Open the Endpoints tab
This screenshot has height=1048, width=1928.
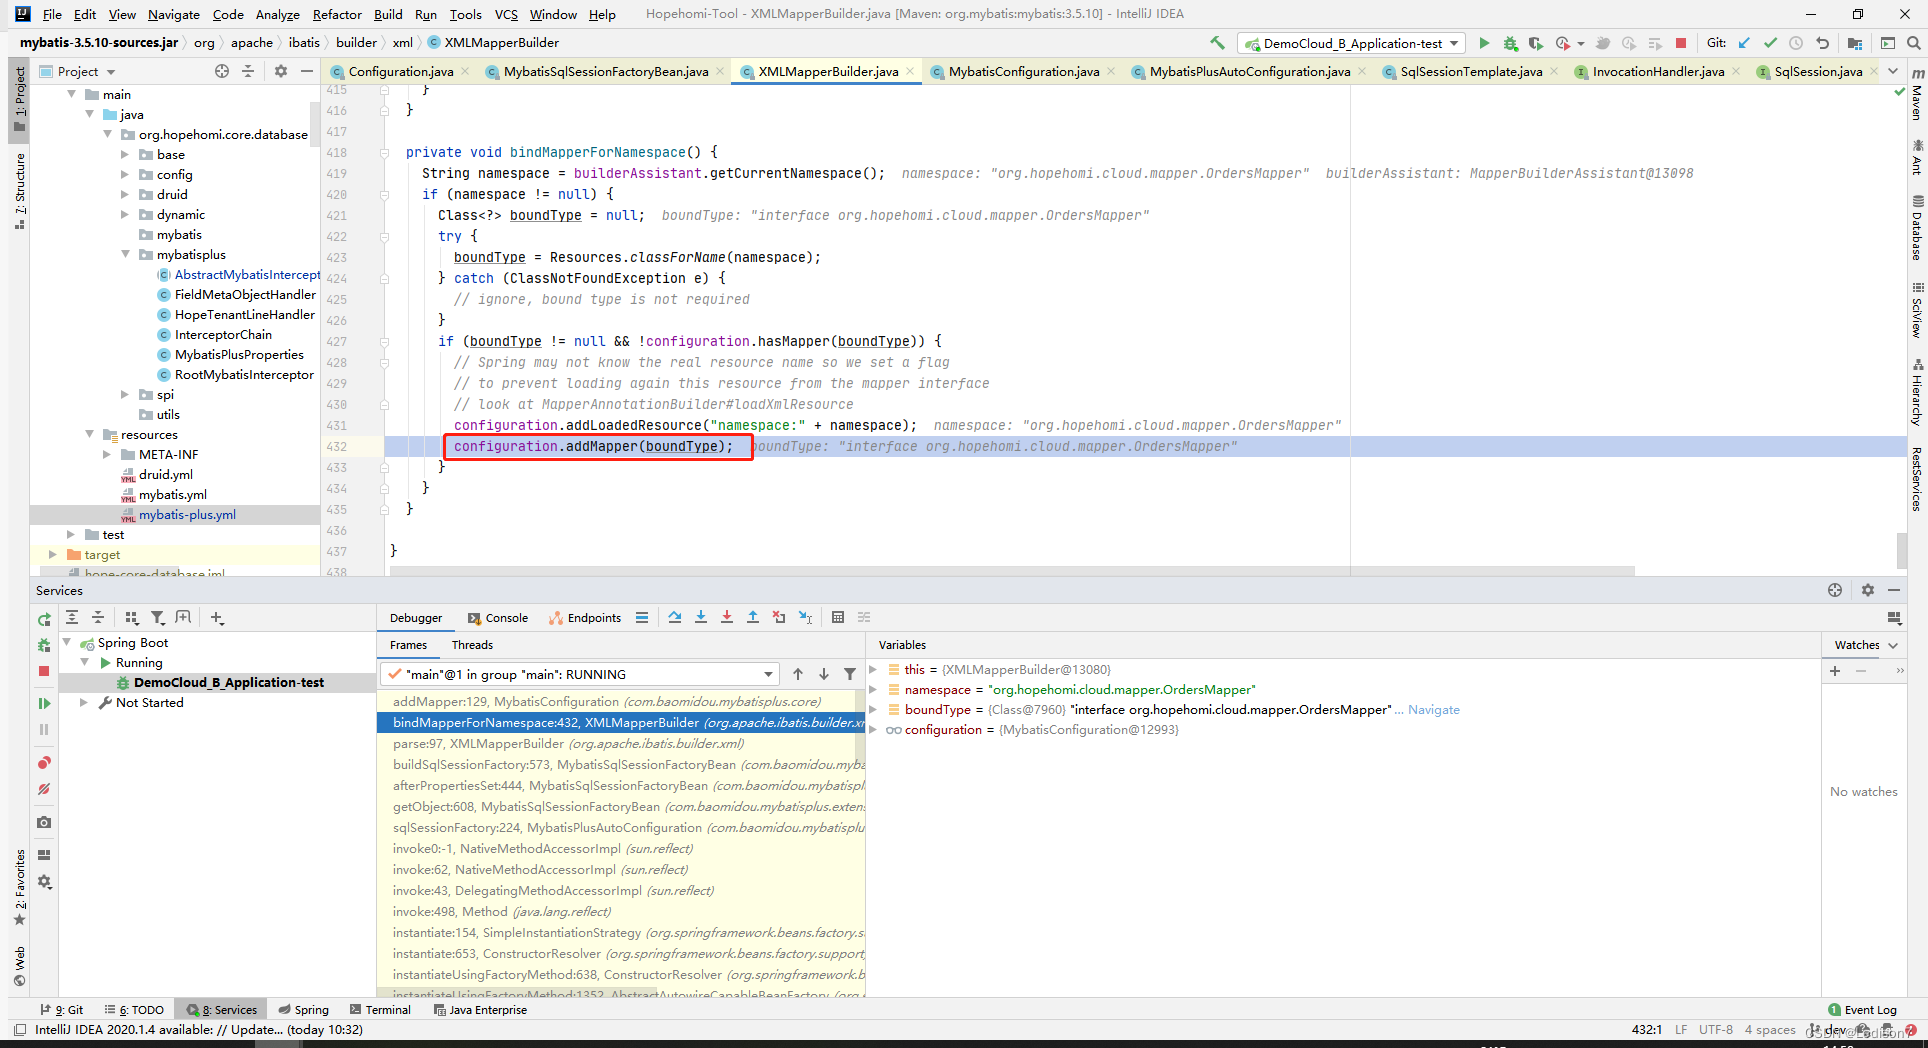(585, 618)
